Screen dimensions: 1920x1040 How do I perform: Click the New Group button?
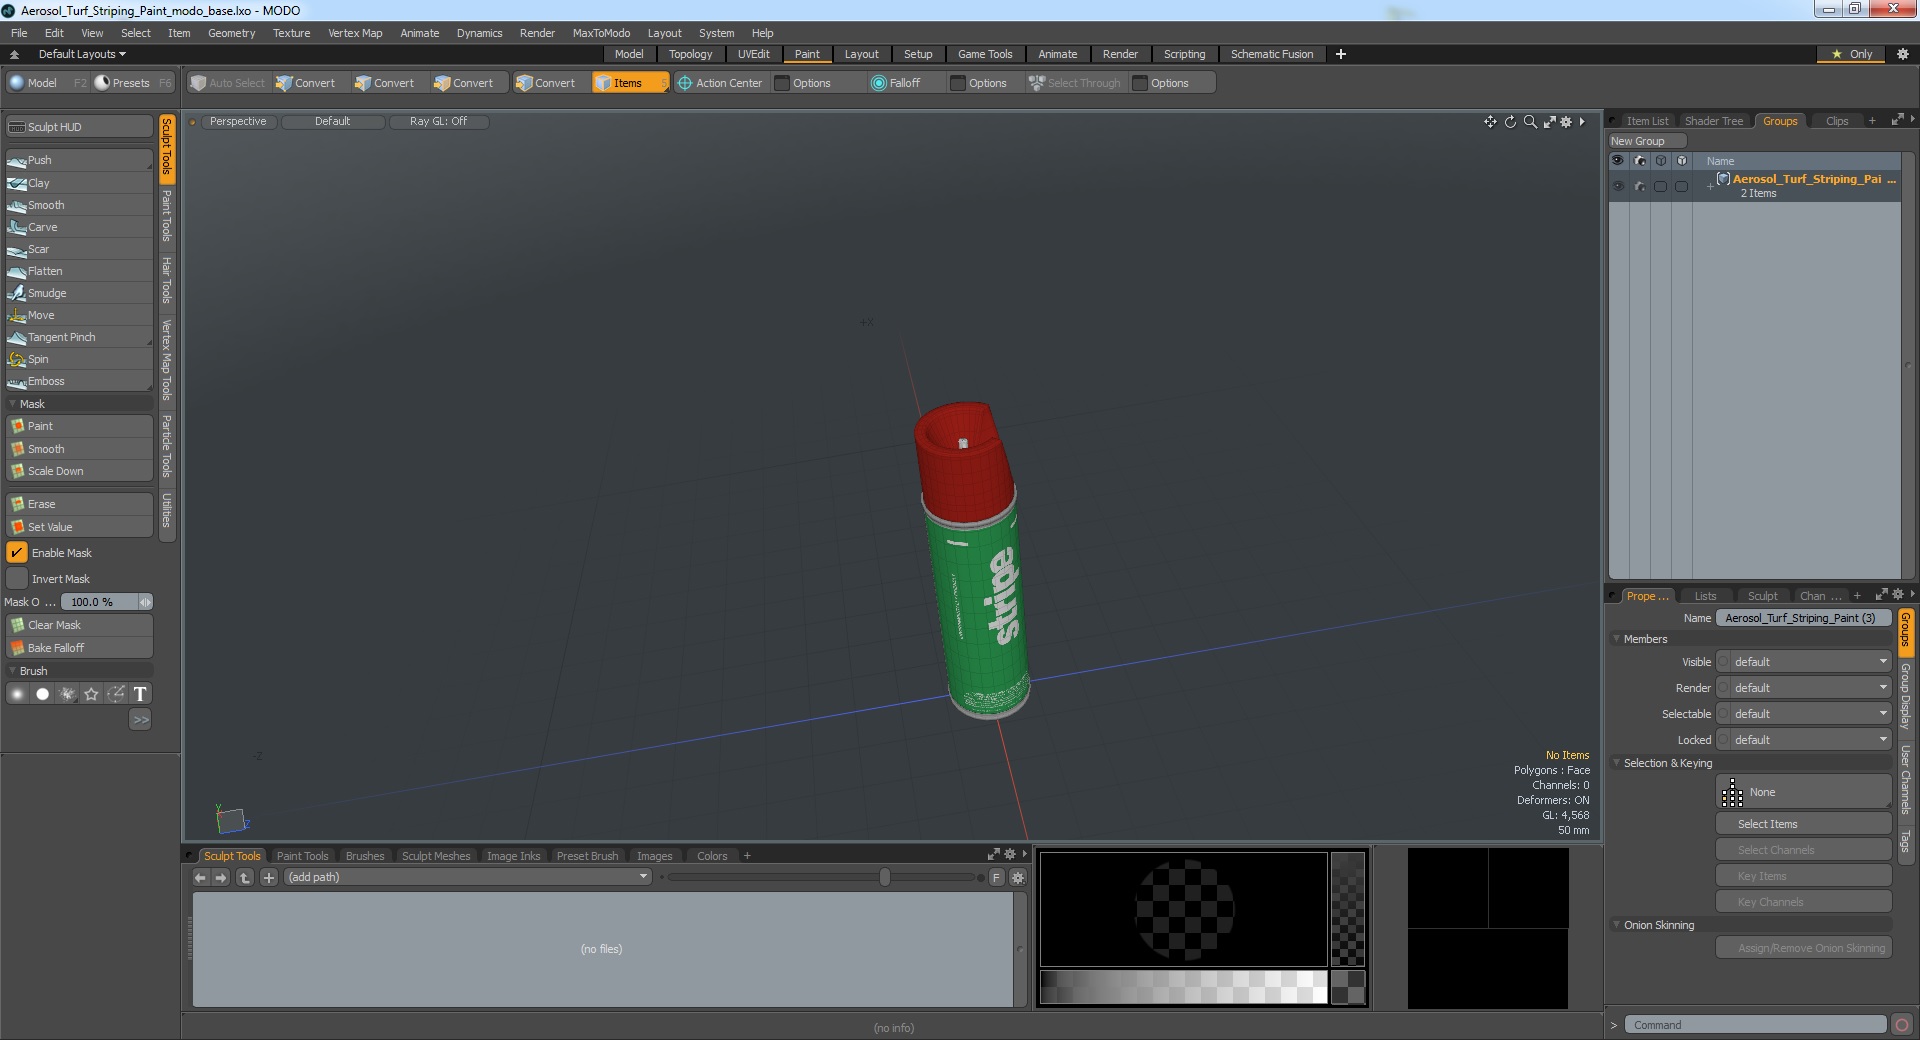[x=1646, y=141]
